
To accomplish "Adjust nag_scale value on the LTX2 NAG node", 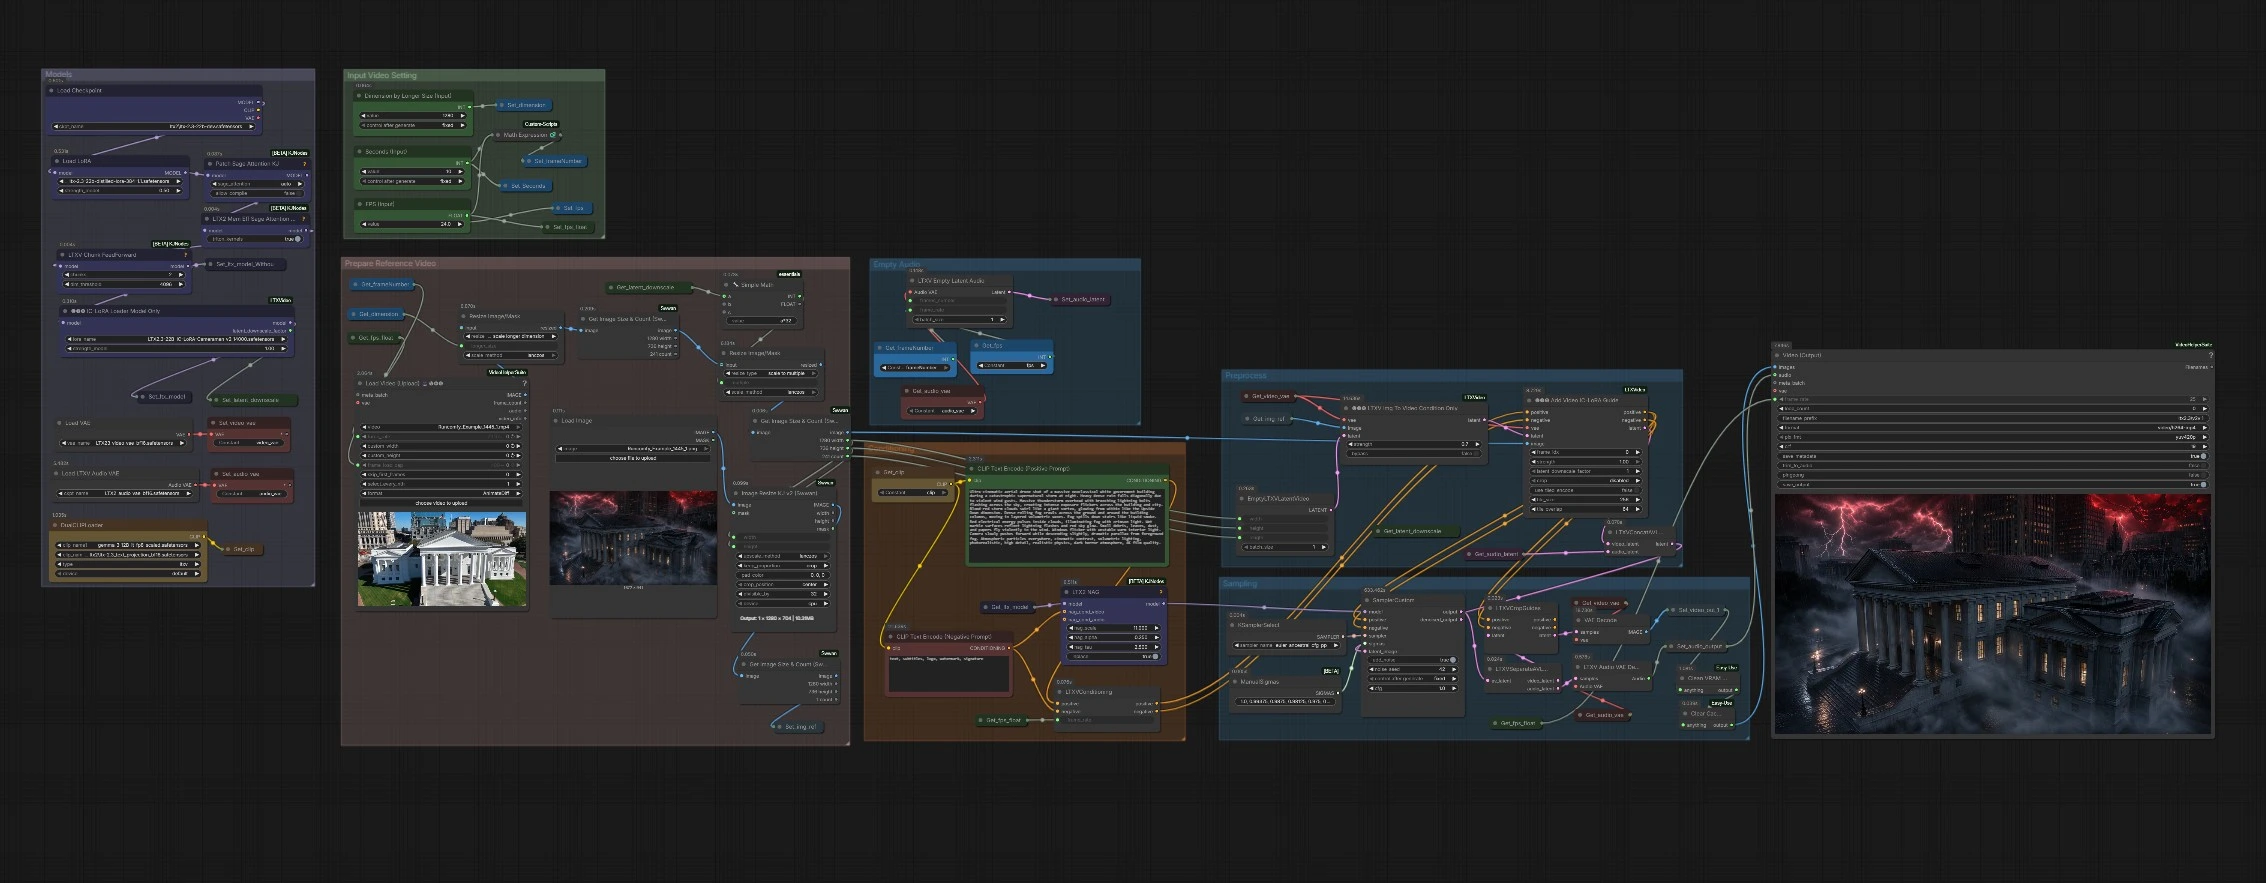I will (1113, 628).
